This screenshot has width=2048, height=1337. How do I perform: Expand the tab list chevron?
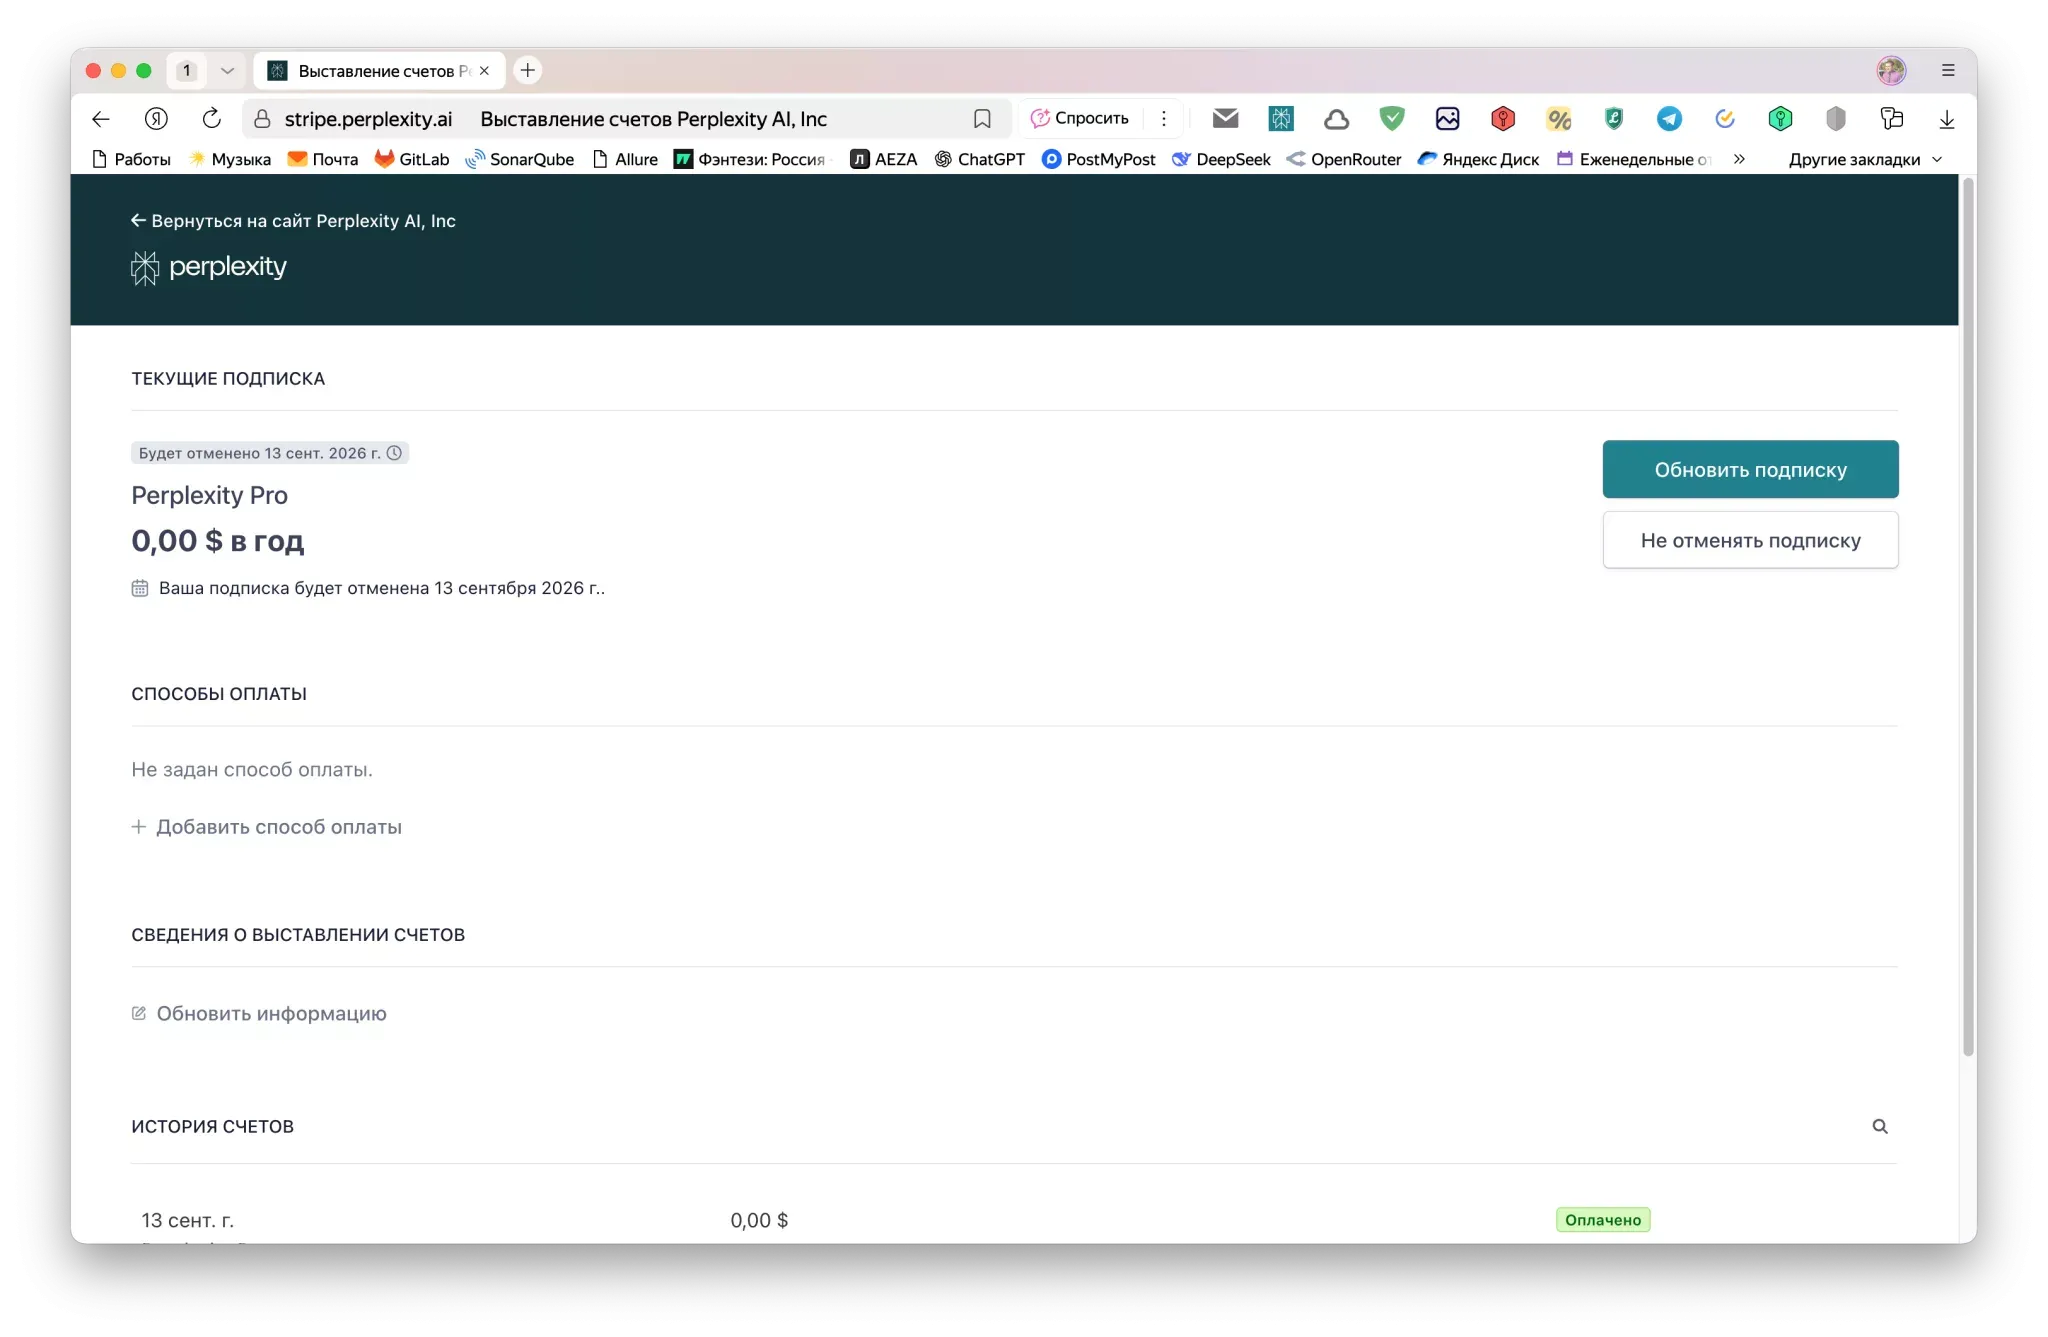pyautogui.click(x=227, y=70)
